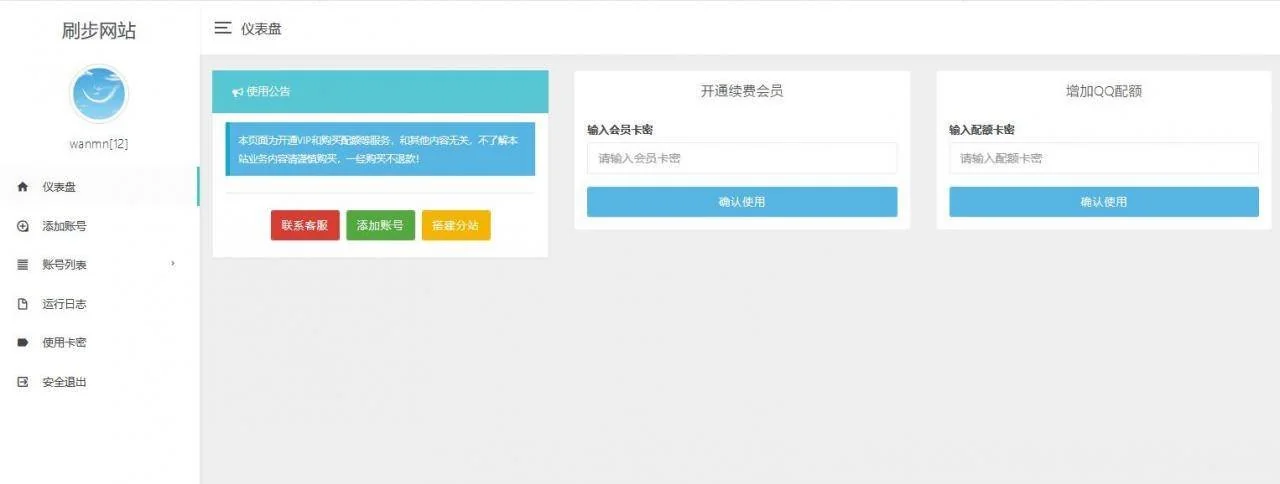Click the file icon for 运行日志
The width and height of the screenshot is (1280, 484).
tap(23, 304)
